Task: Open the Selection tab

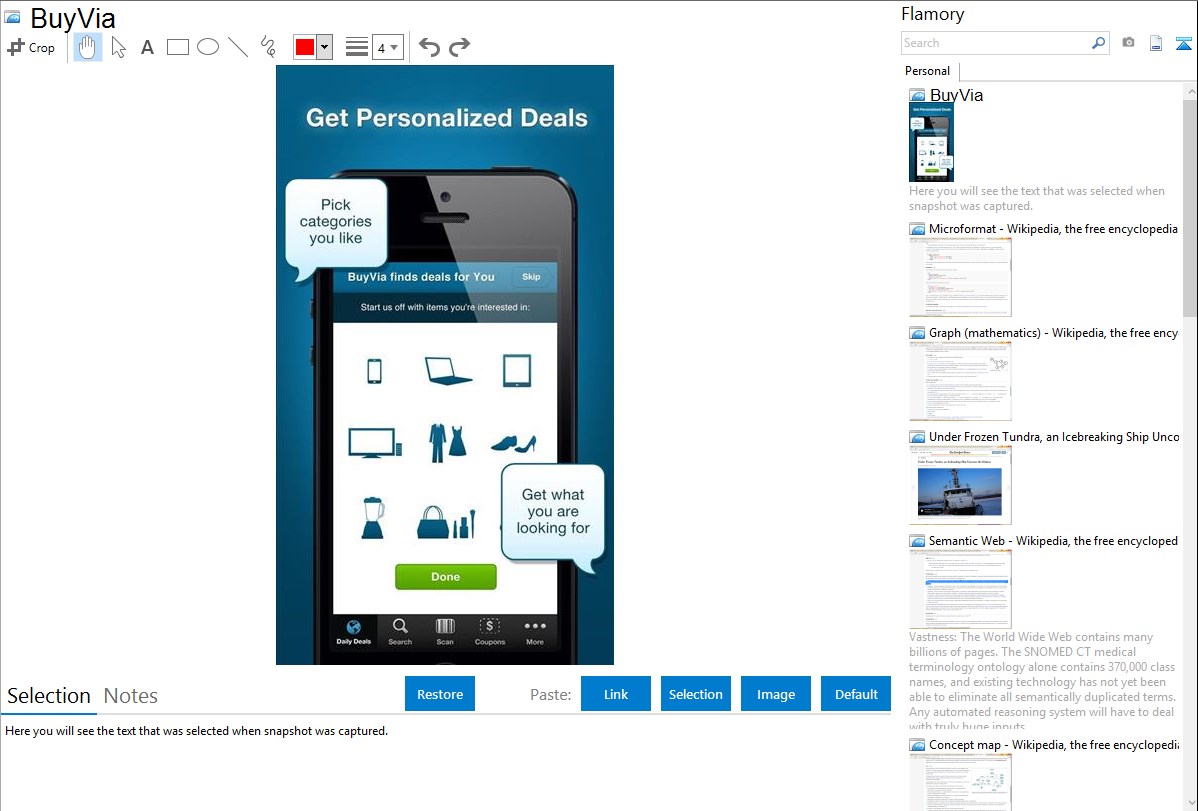Action: click(49, 696)
